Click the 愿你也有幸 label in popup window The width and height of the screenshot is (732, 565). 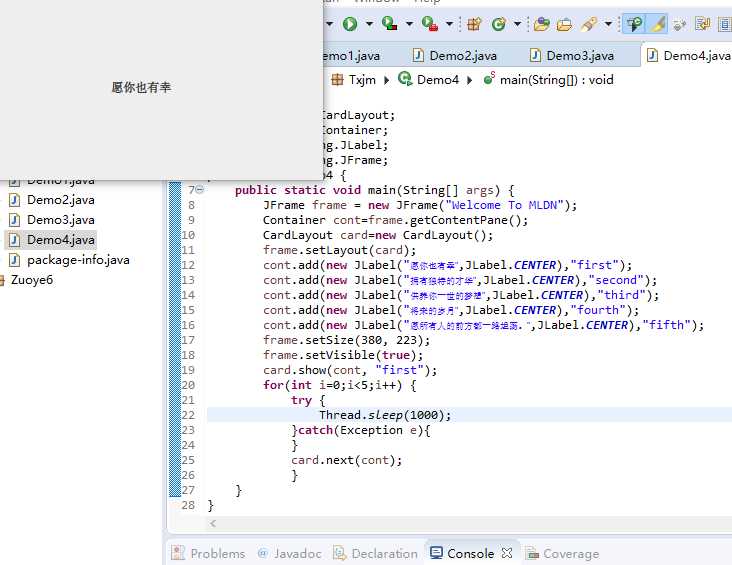point(141,87)
